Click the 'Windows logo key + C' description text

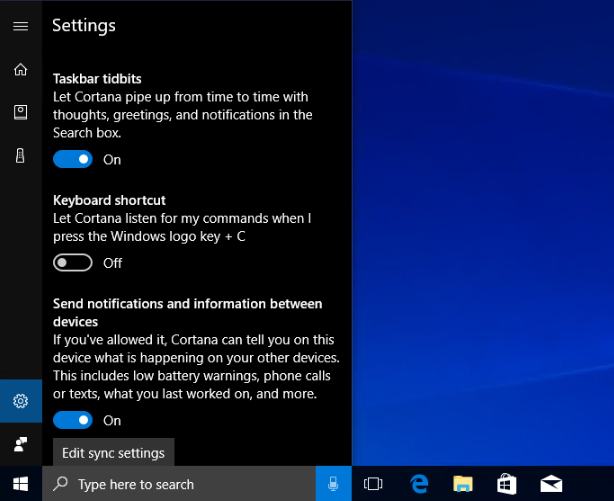click(x=178, y=237)
